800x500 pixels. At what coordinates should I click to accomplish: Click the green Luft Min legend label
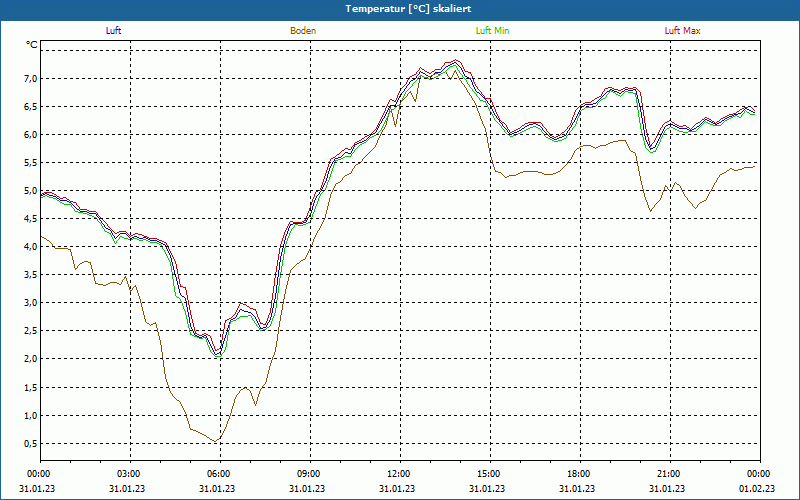point(492,31)
